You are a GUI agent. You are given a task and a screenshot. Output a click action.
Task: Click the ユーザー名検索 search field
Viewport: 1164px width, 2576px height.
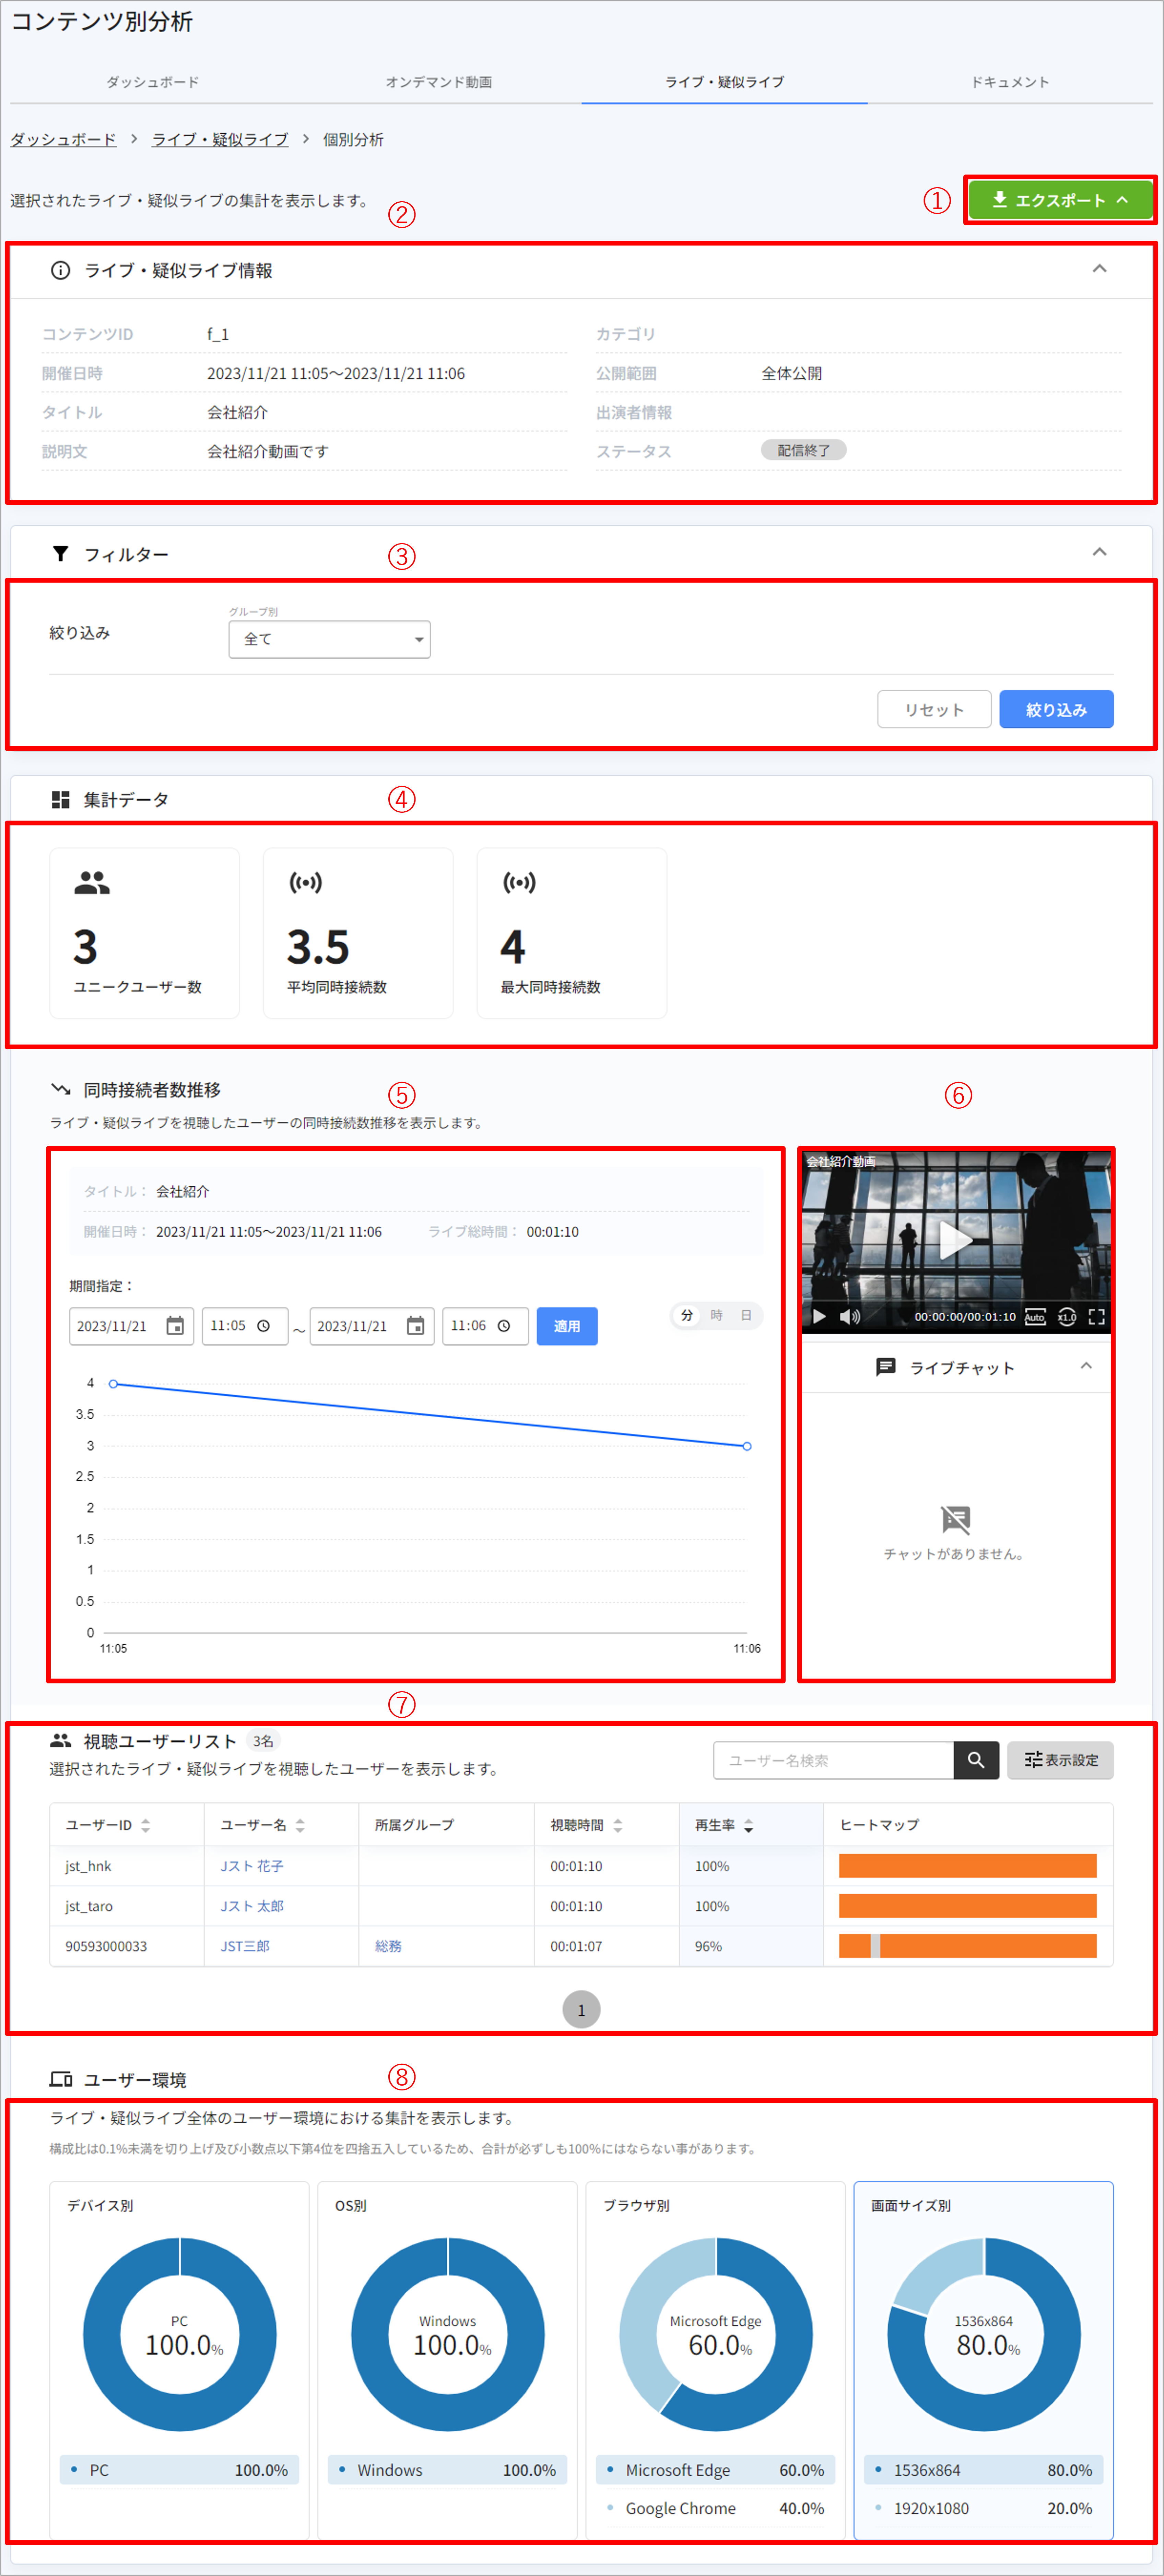[833, 1760]
